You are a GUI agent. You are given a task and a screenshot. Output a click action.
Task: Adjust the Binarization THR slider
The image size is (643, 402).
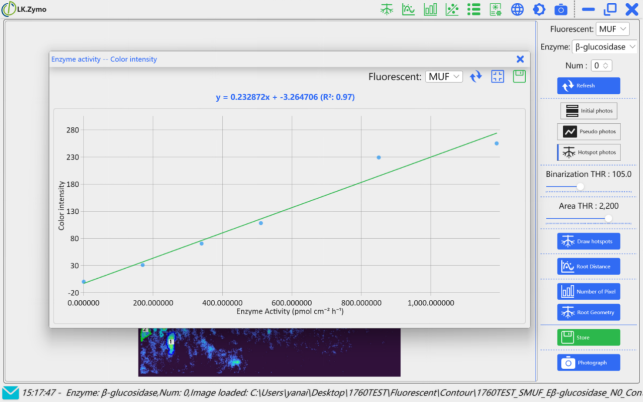[x=580, y=186]
